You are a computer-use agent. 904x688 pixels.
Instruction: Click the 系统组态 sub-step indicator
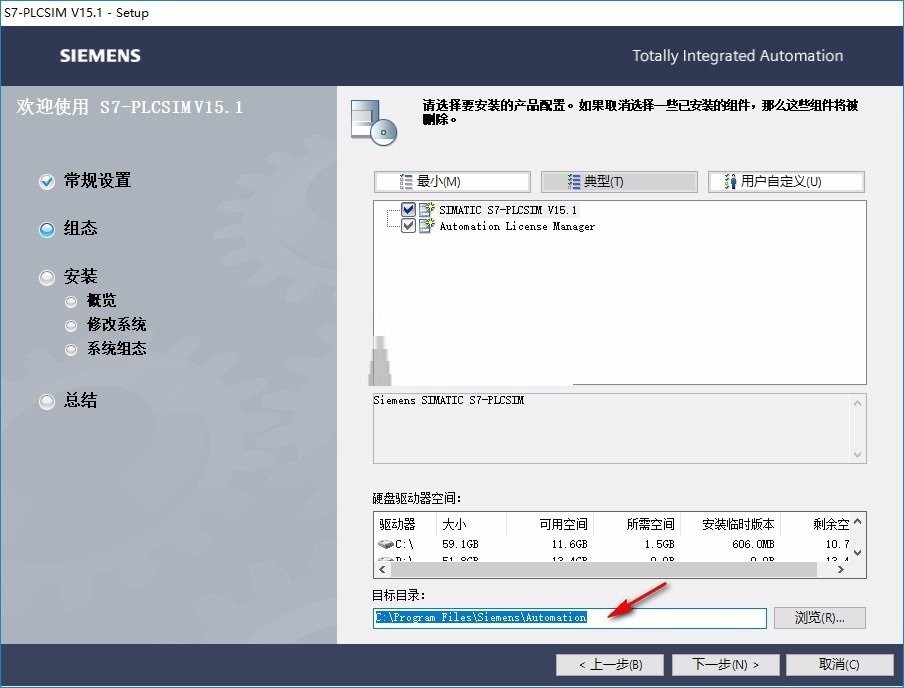pyautogui.click(x=71, y=350)
